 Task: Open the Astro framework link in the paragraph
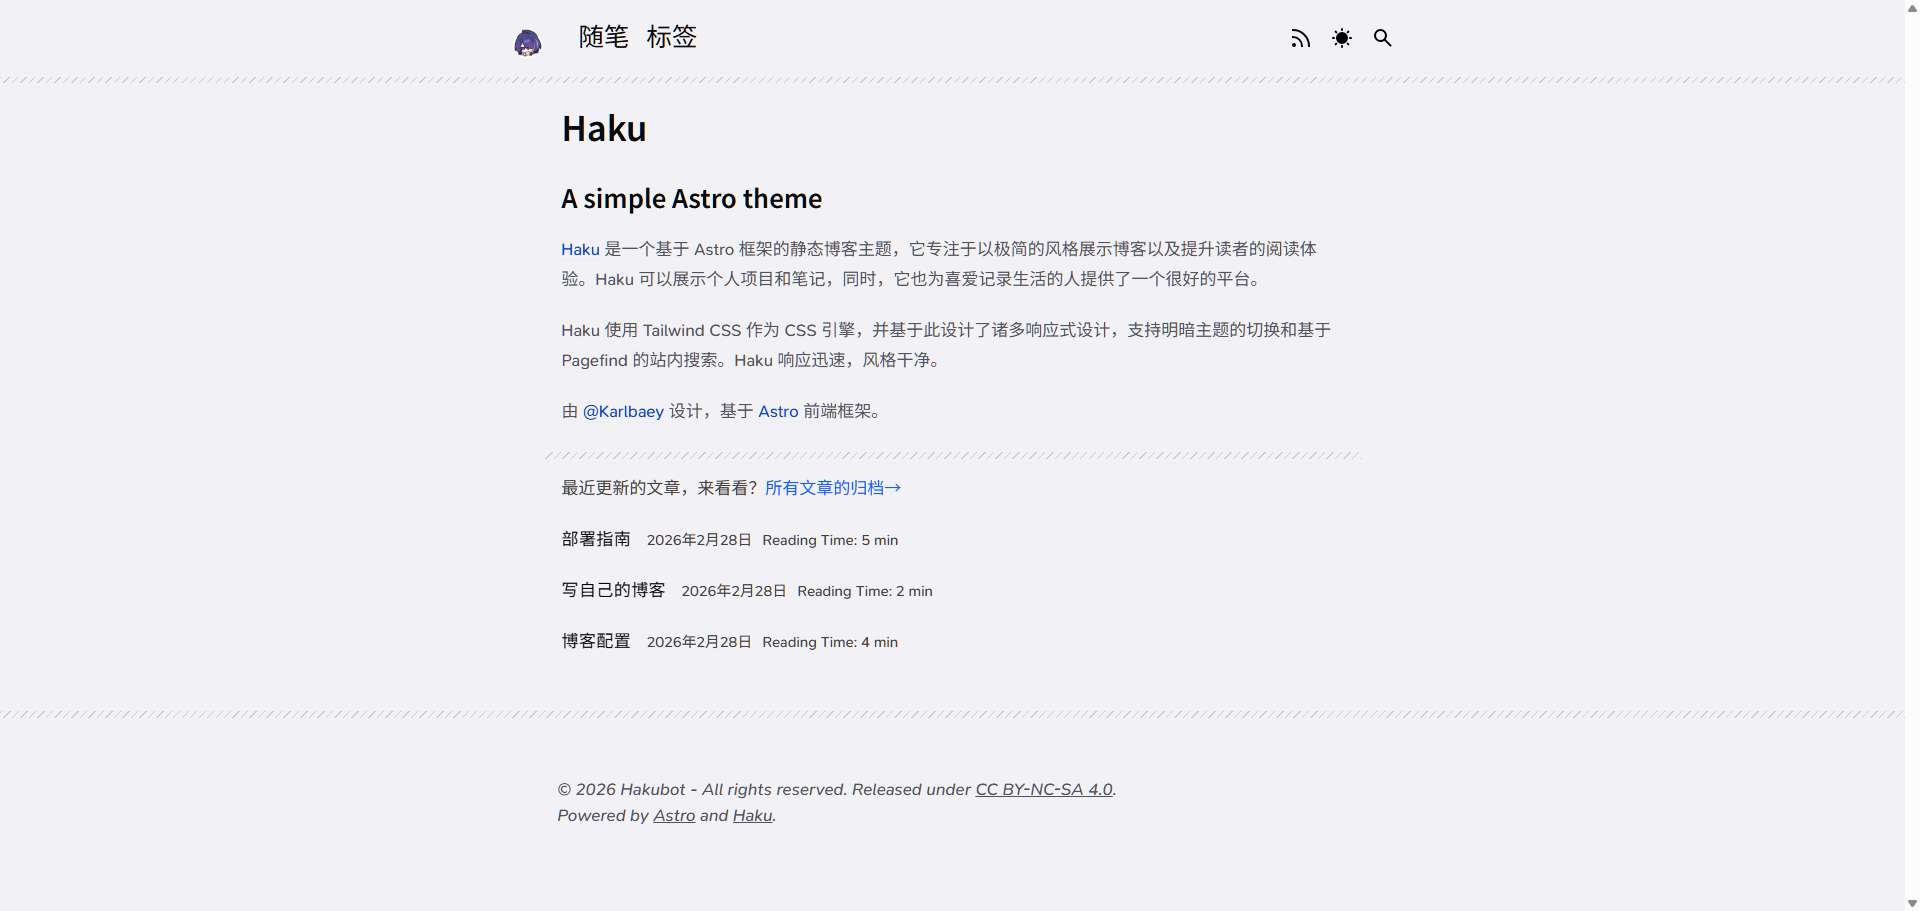click(777, 411)
